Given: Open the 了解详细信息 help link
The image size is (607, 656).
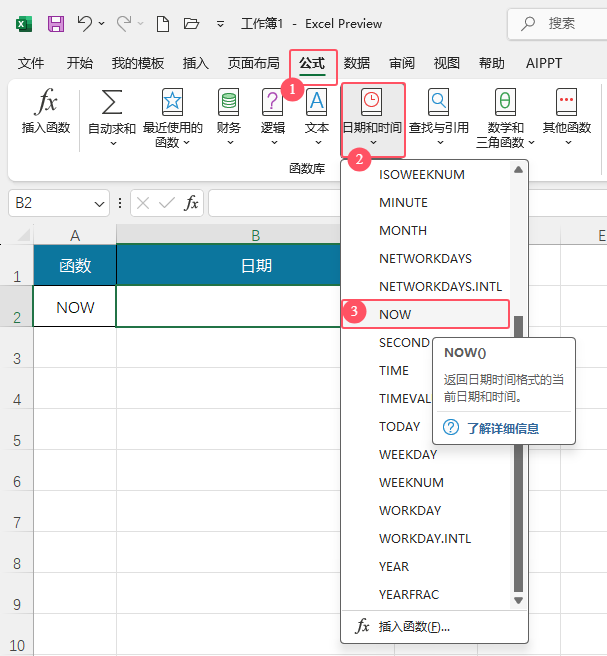Looking at the screenshot, I should tap(503, 428).
